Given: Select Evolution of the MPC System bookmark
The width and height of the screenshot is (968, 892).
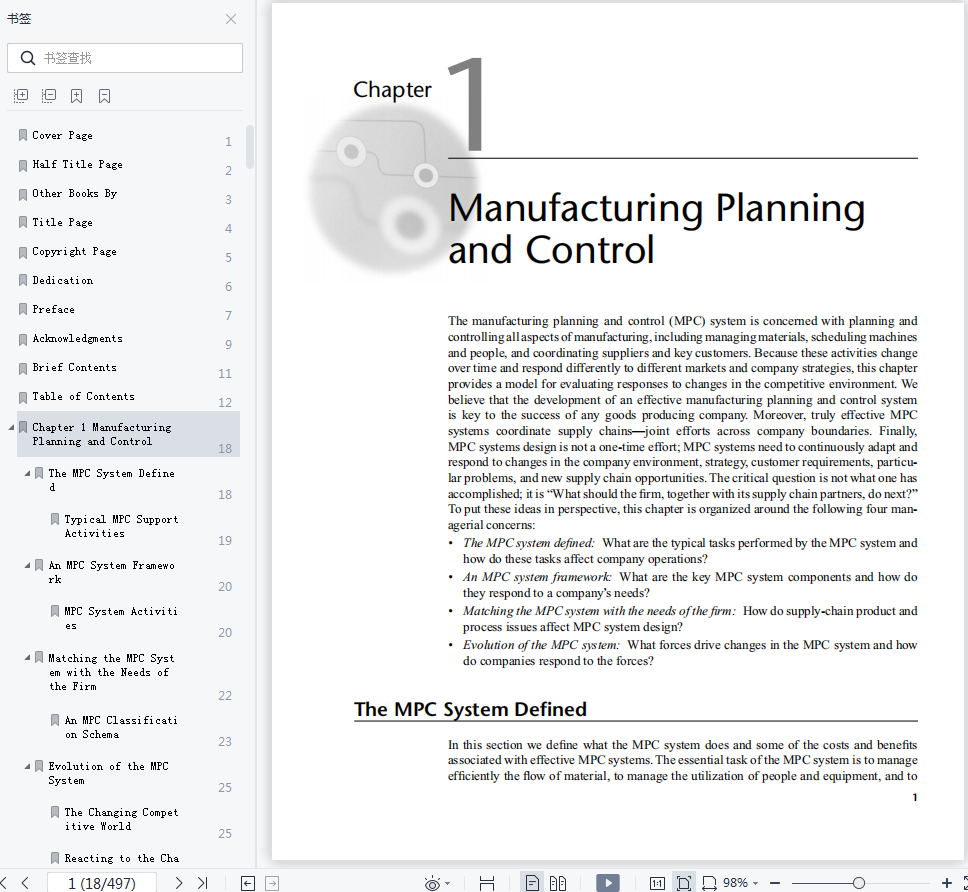Looking at the screenshot, I should point(108,773).
